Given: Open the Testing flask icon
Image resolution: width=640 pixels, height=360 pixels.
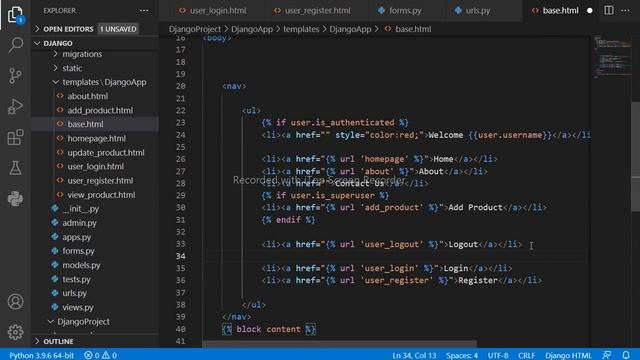Looking at the screenshot, I should [16, 168].
